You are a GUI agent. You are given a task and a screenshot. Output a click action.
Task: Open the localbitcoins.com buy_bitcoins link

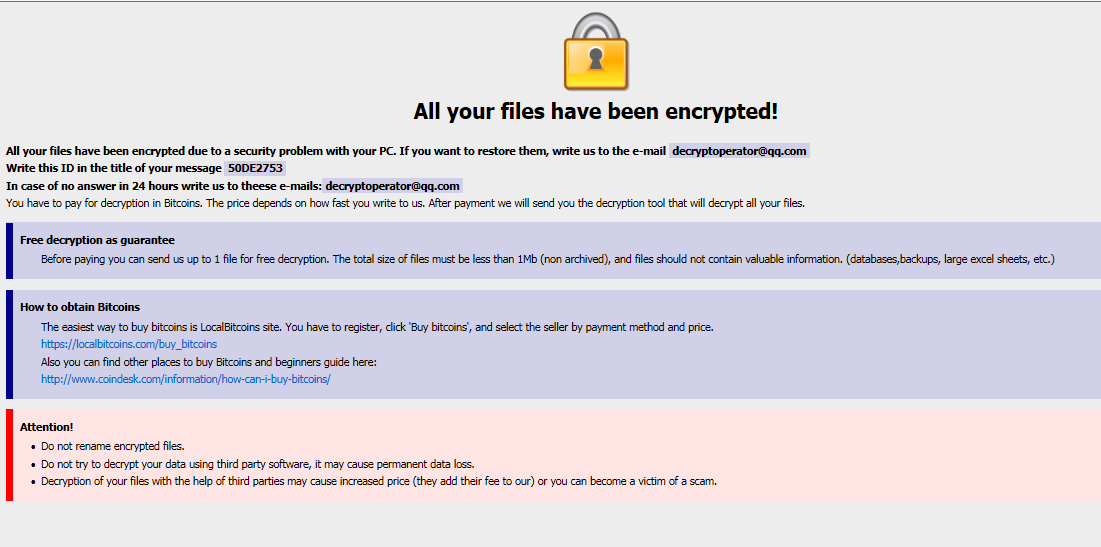(x=129, y=344)
